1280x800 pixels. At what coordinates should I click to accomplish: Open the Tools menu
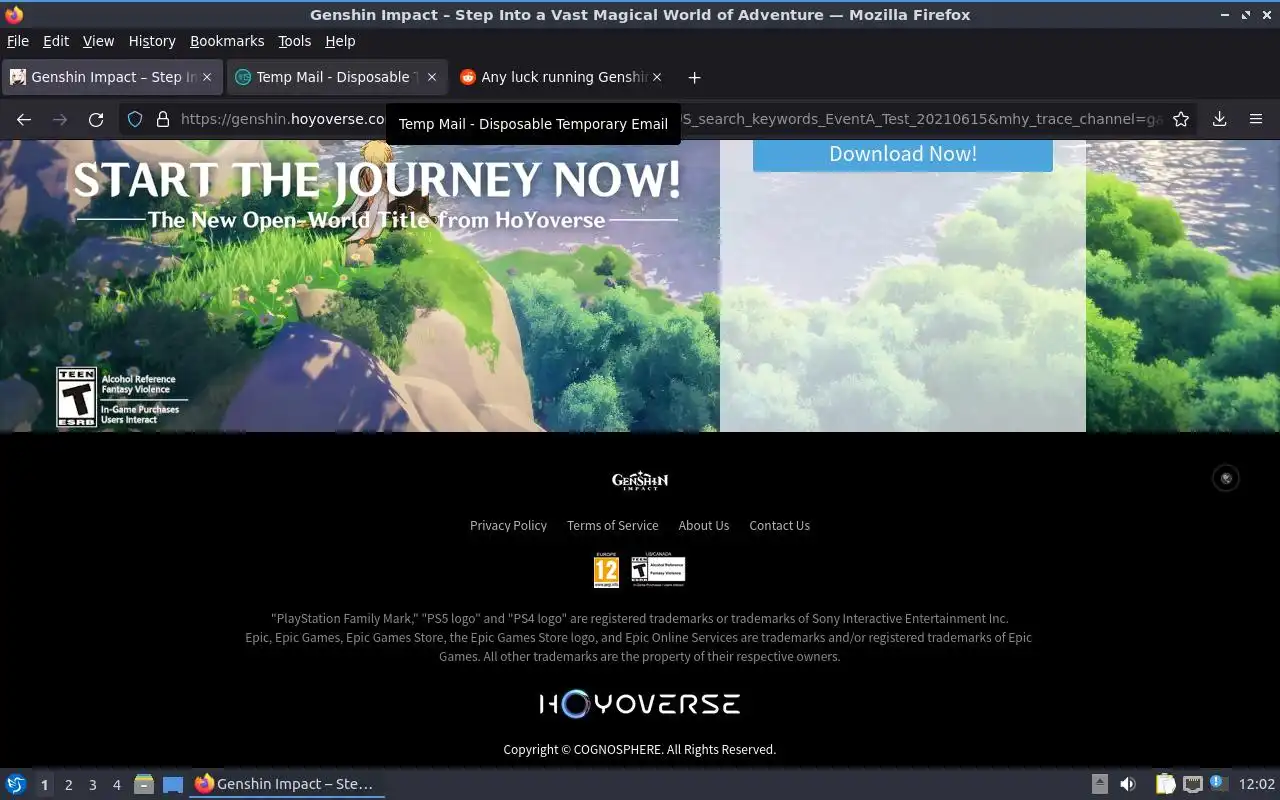point(295,41)
